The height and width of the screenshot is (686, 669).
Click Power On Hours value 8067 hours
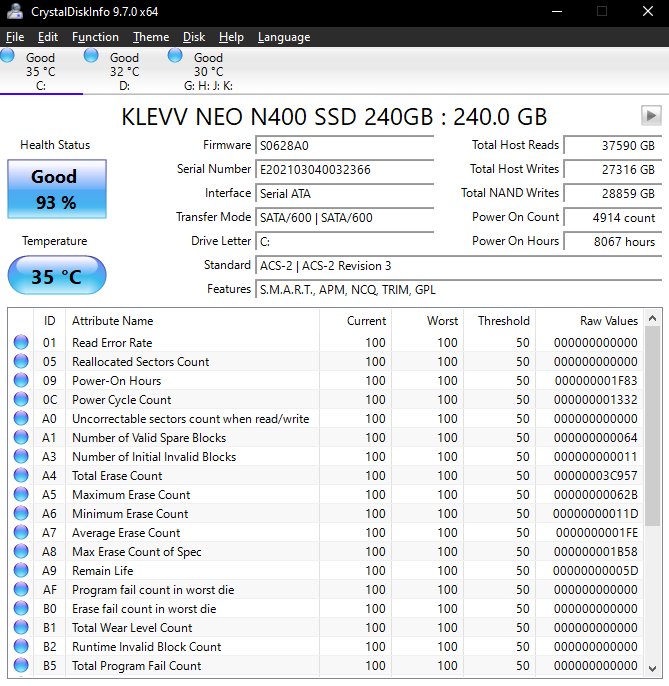click(x=613, y=242)
